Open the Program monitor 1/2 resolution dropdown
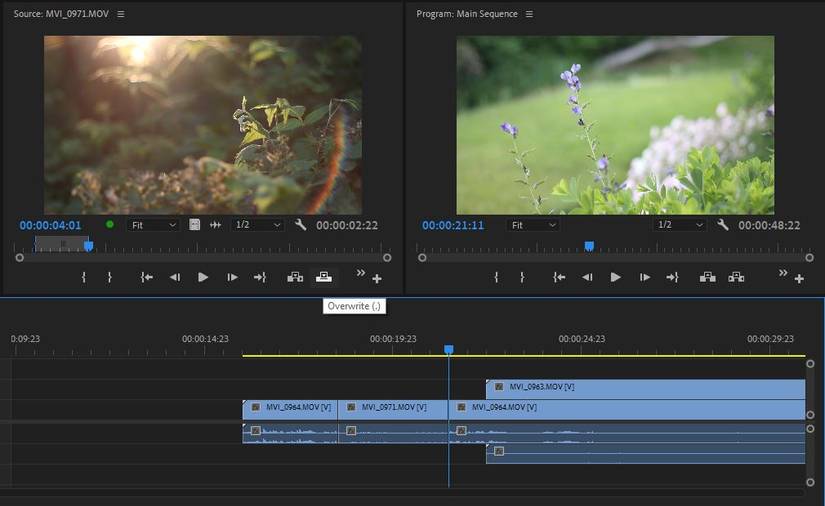Screen dimensions: 825x506 click(x=680, y=225)
